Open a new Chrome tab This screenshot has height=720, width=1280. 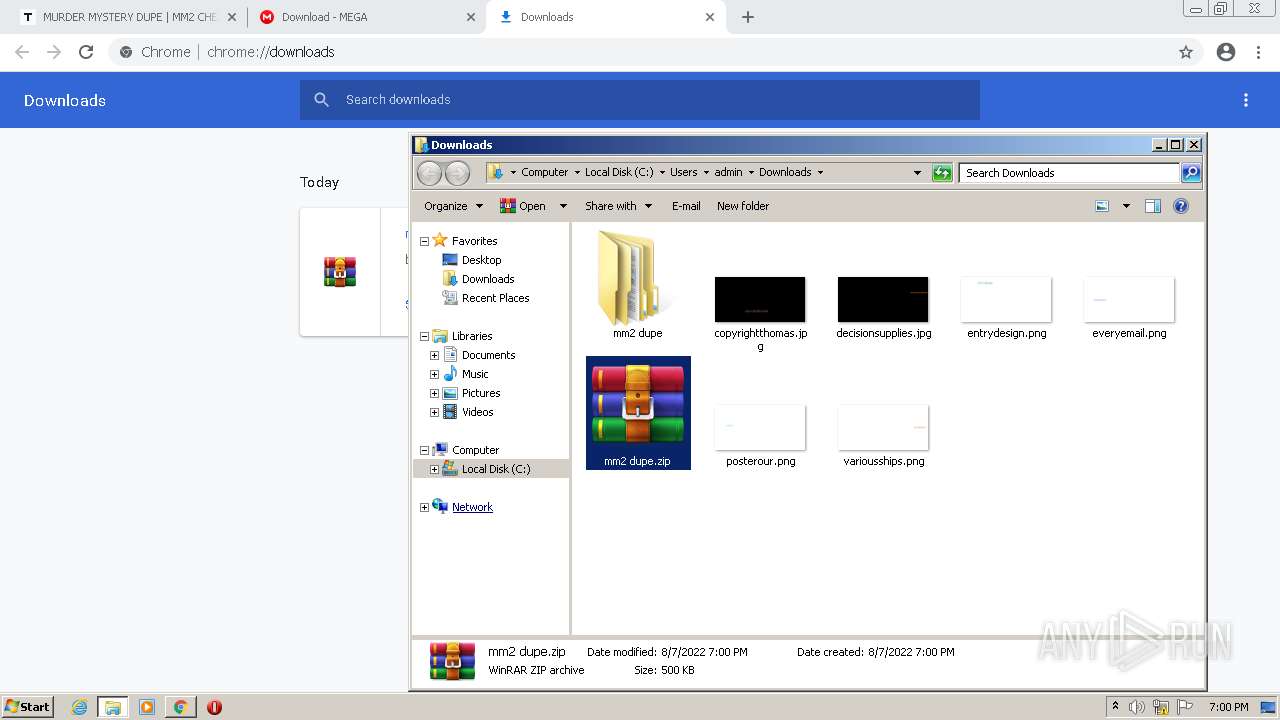pos(748,17)
